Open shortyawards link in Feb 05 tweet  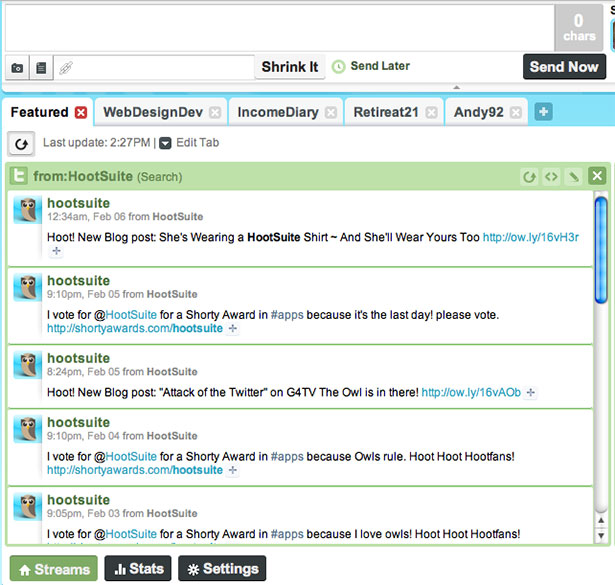tap(135, 329)
